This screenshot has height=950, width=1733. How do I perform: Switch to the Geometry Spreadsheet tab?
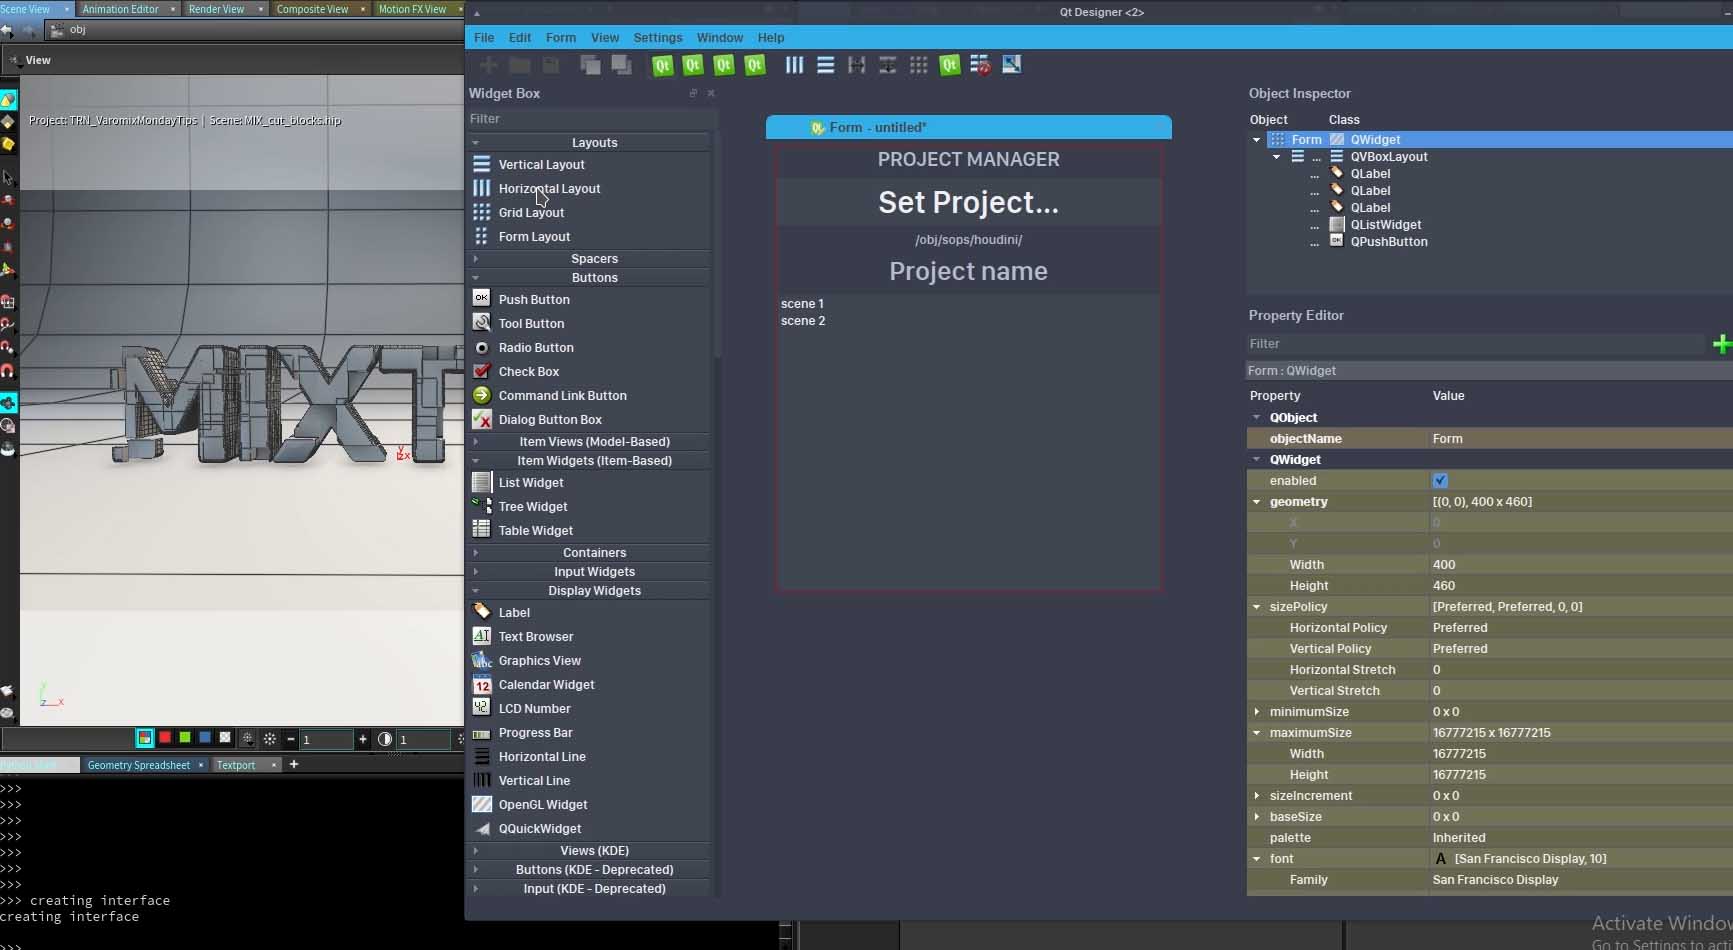[138, 765]
